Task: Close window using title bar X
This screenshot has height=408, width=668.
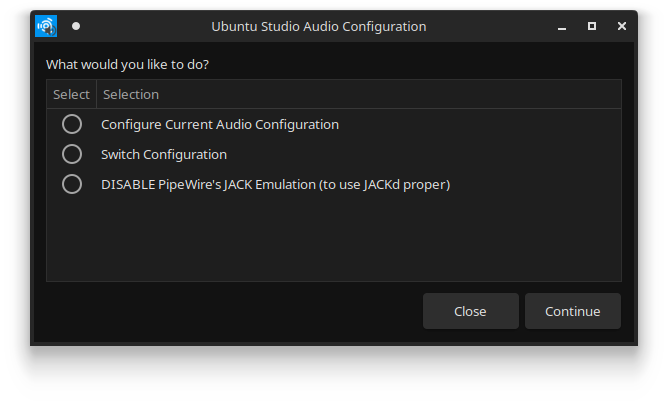Action: point(622,26)
